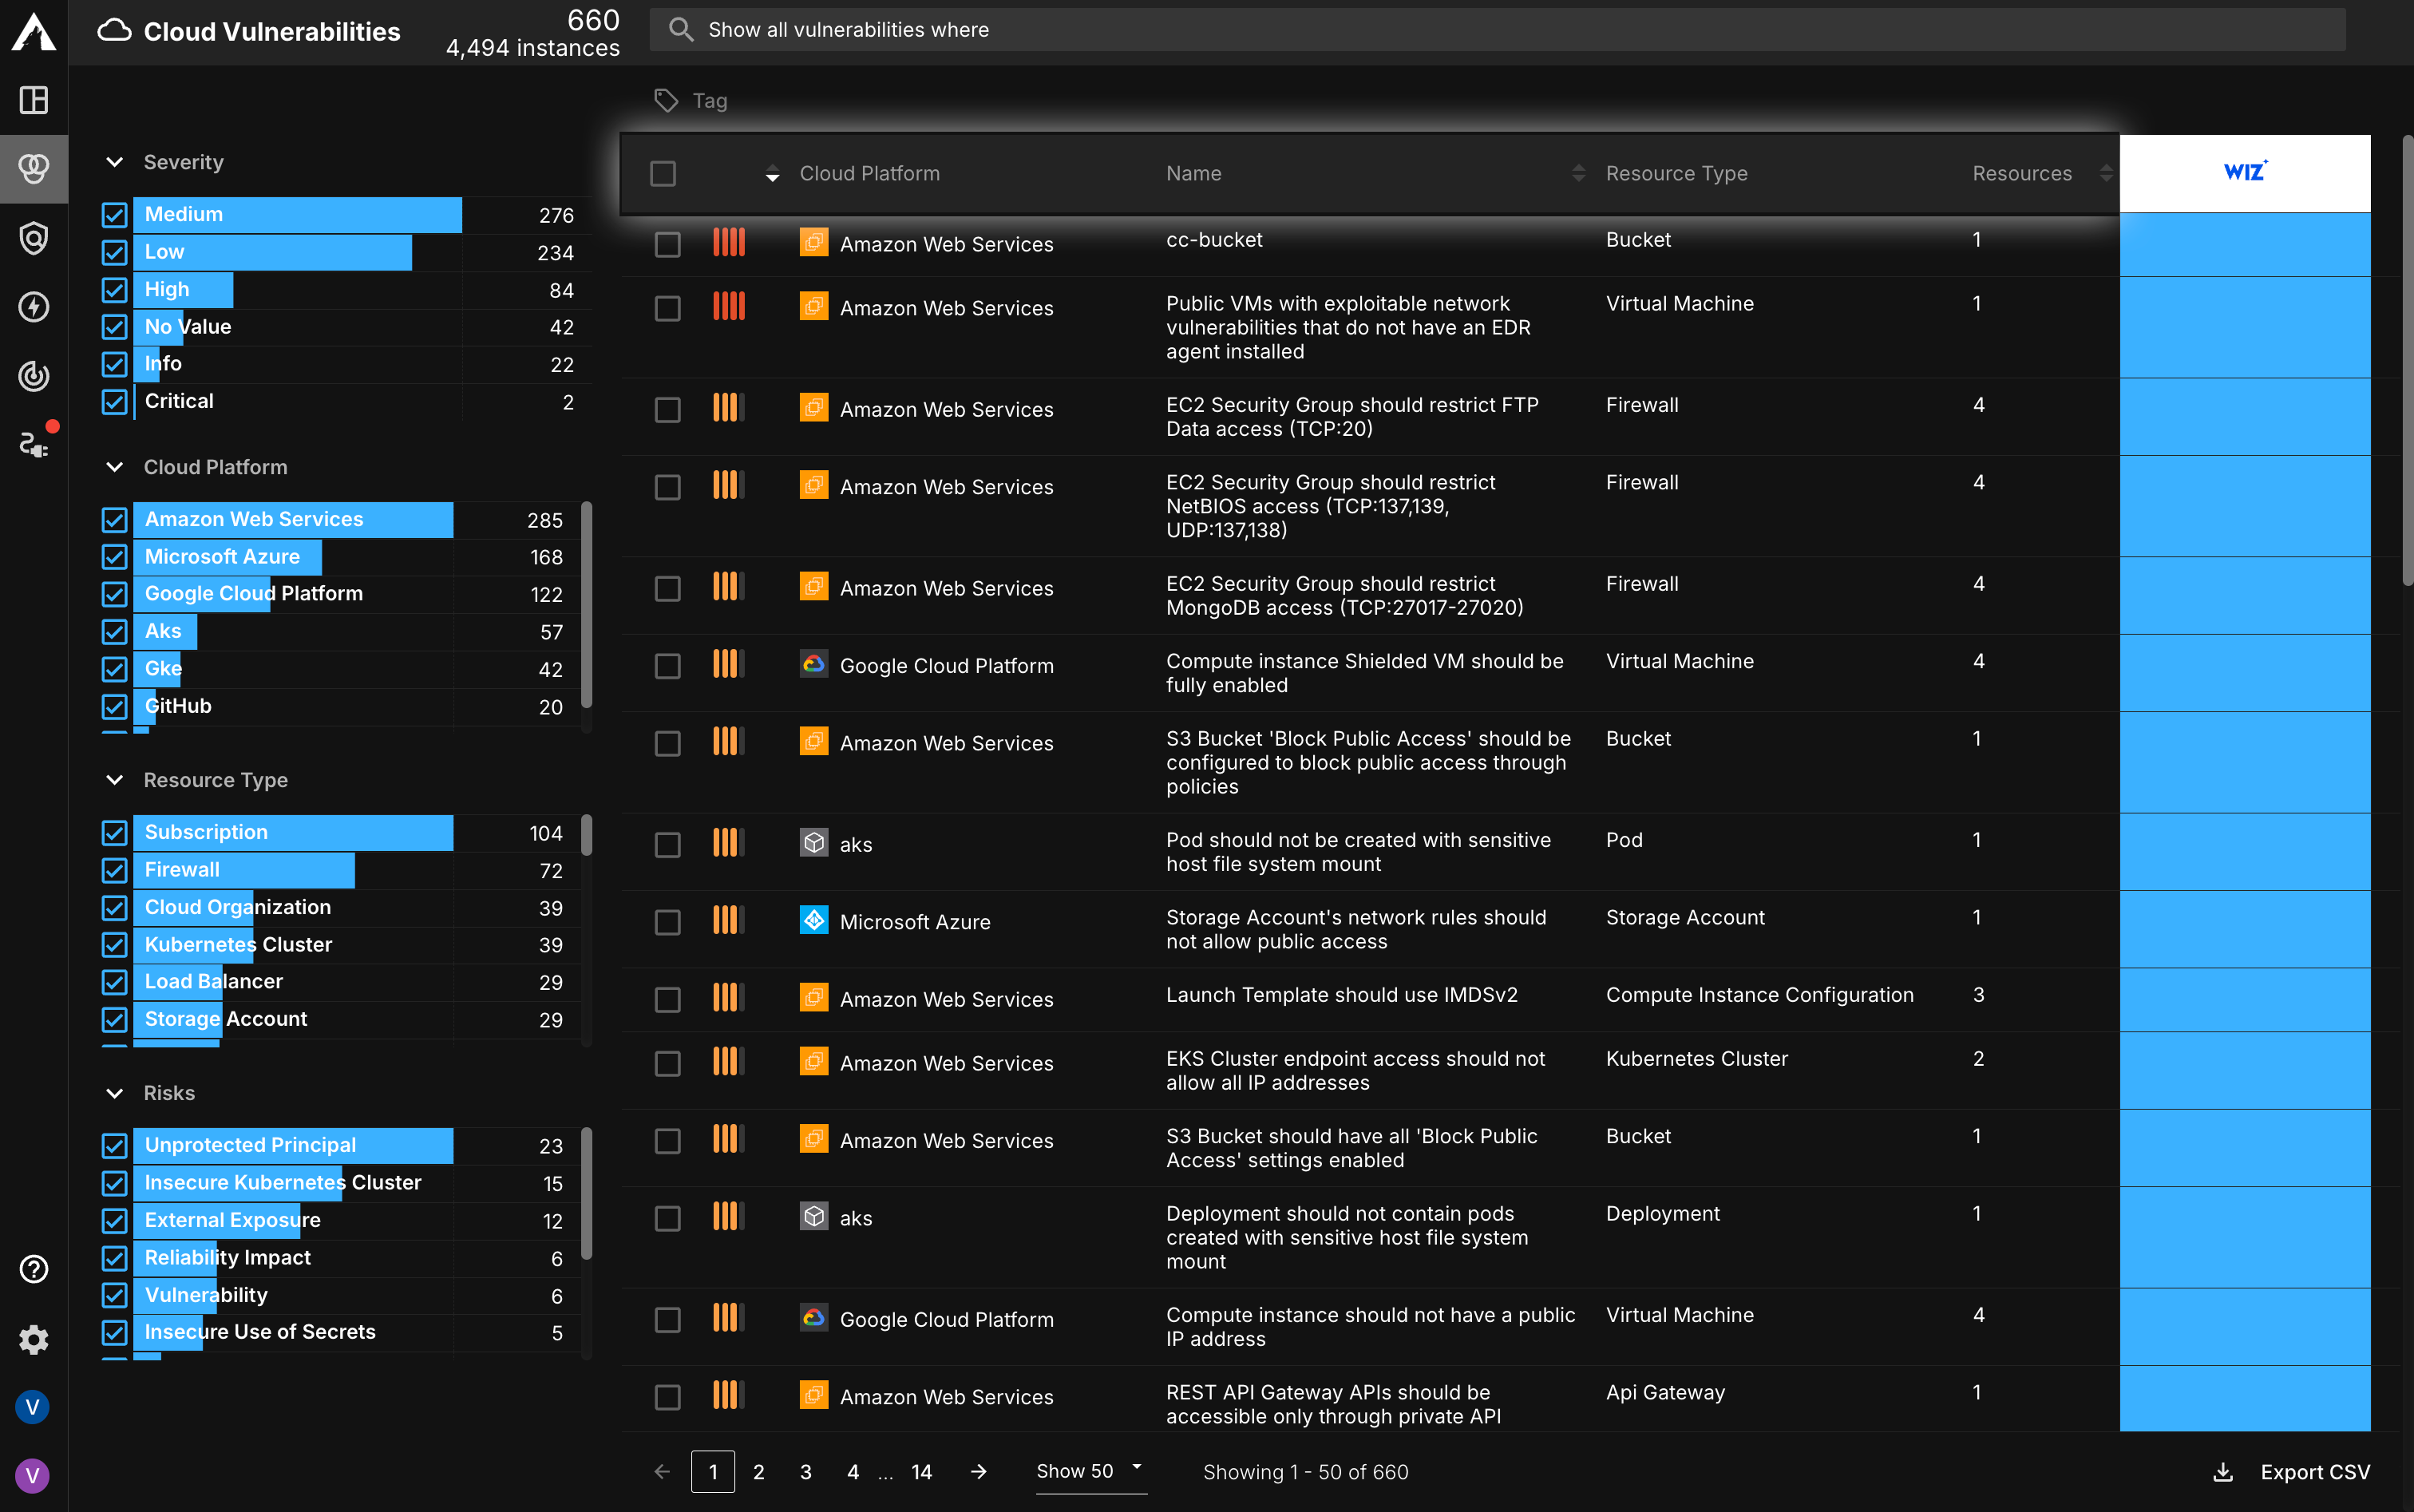Click 'Showing 1 - 50 of 660' text
This screenshot has height=1512, width=2414.
[1306, 1472]
